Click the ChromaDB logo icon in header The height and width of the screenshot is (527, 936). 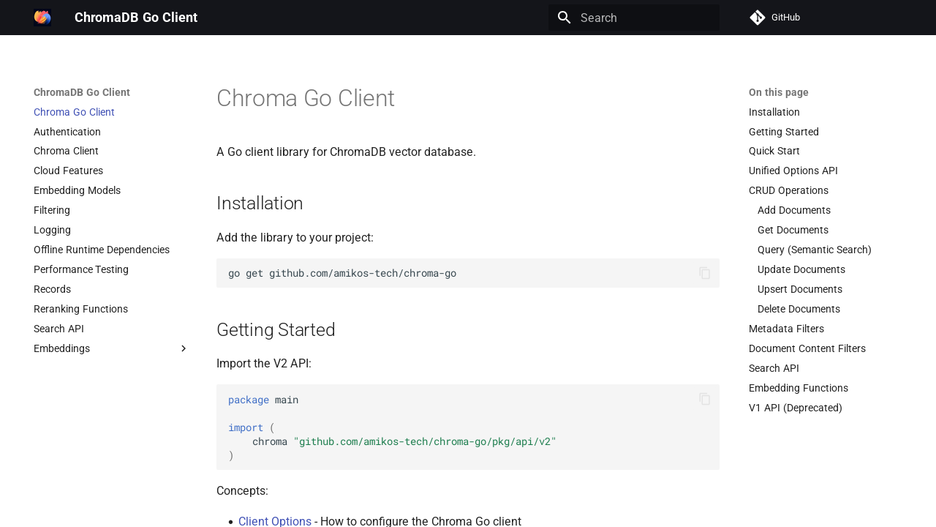(x=42, y=17)
